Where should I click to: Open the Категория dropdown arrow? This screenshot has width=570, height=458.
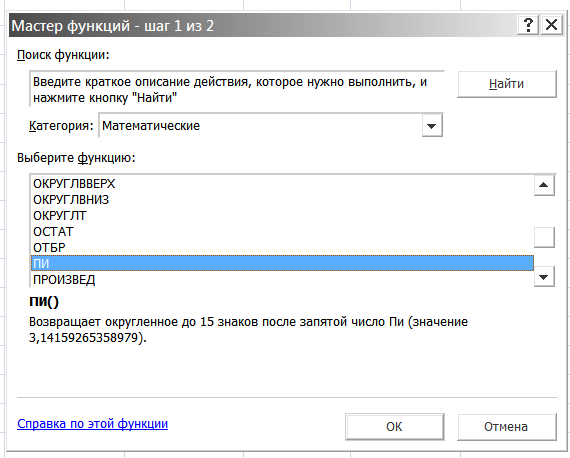[x=432, y=126]
